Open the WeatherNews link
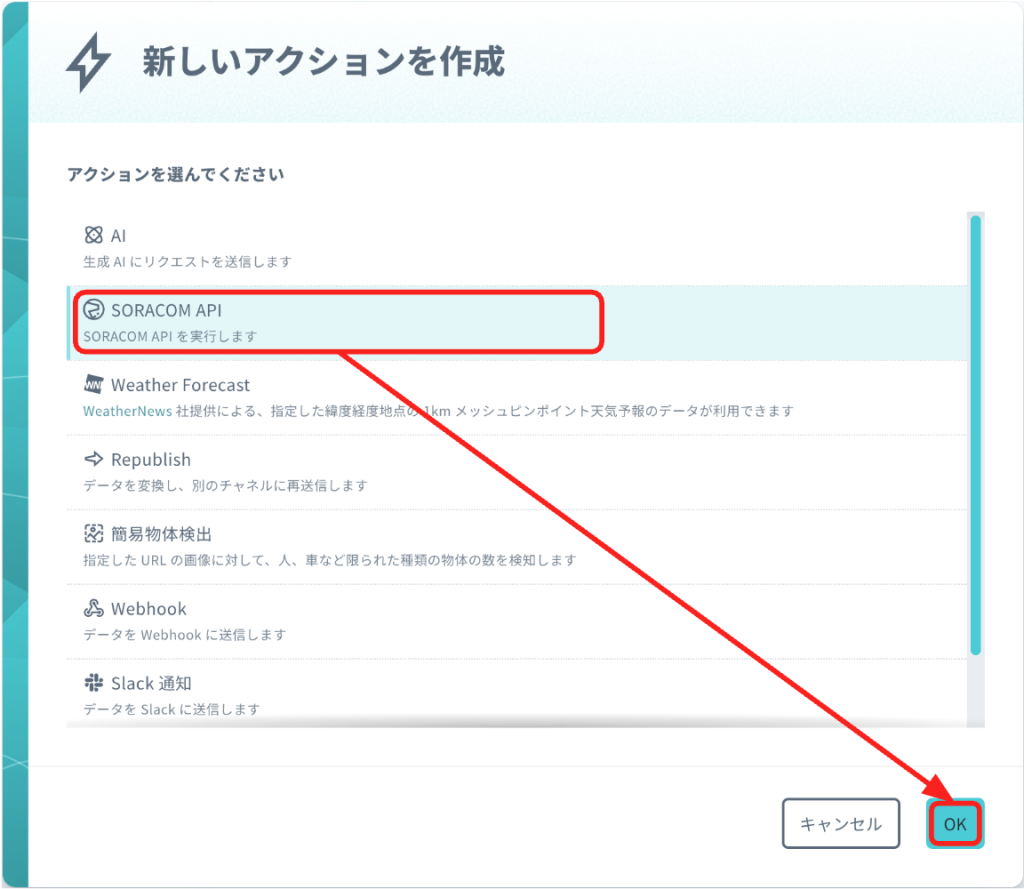This screenshot has width=1024, height=889. pyautogui.click(x=127, y=411)
